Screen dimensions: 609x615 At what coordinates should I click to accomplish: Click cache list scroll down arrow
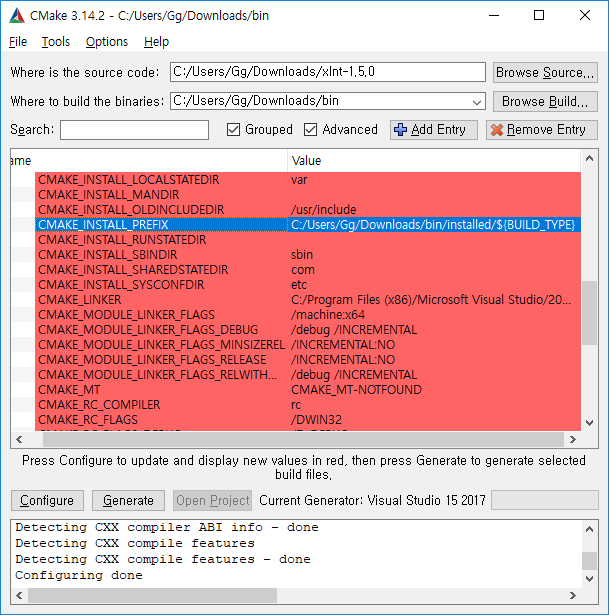pyautogui.click(x=589, y=422)
